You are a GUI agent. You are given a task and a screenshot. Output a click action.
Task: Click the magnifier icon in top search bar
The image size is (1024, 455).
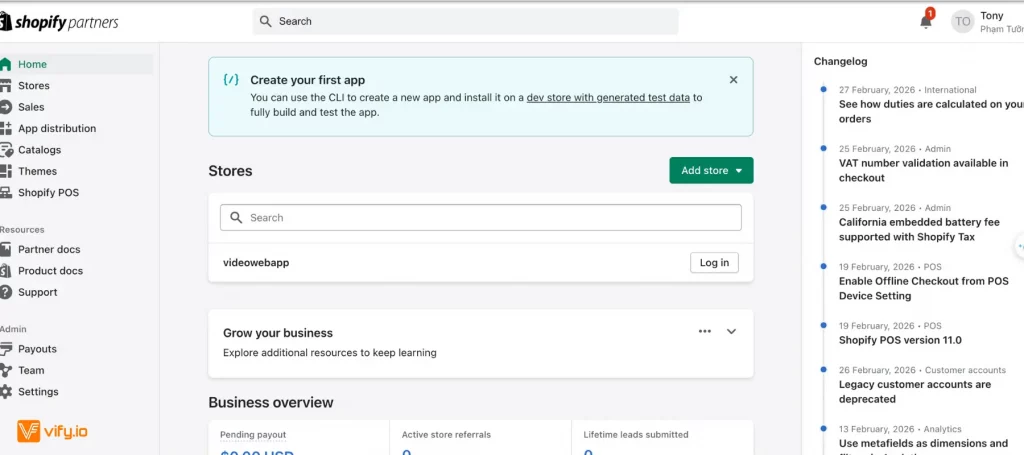point(265,22)
